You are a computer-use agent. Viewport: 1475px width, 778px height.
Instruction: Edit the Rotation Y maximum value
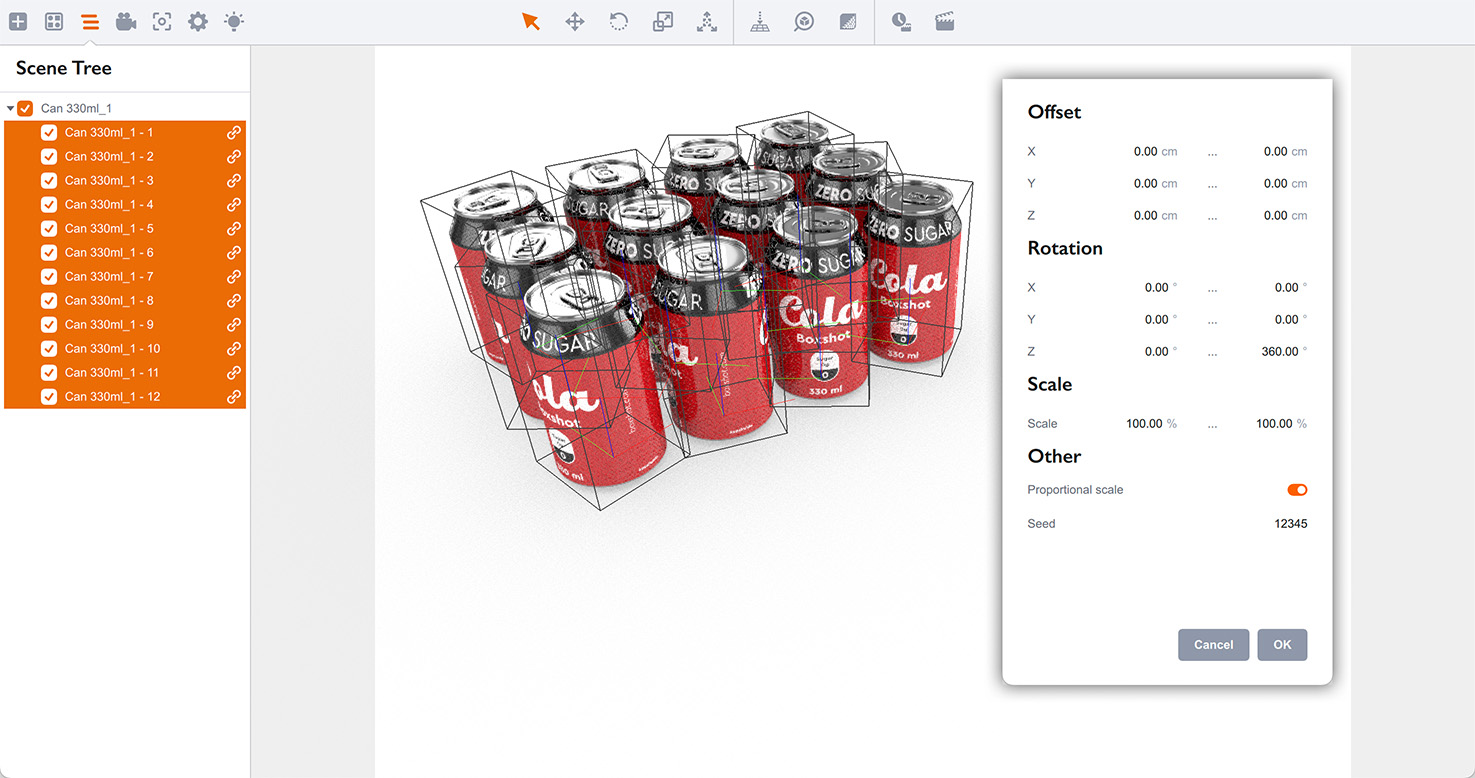[x=1286, y=320]
